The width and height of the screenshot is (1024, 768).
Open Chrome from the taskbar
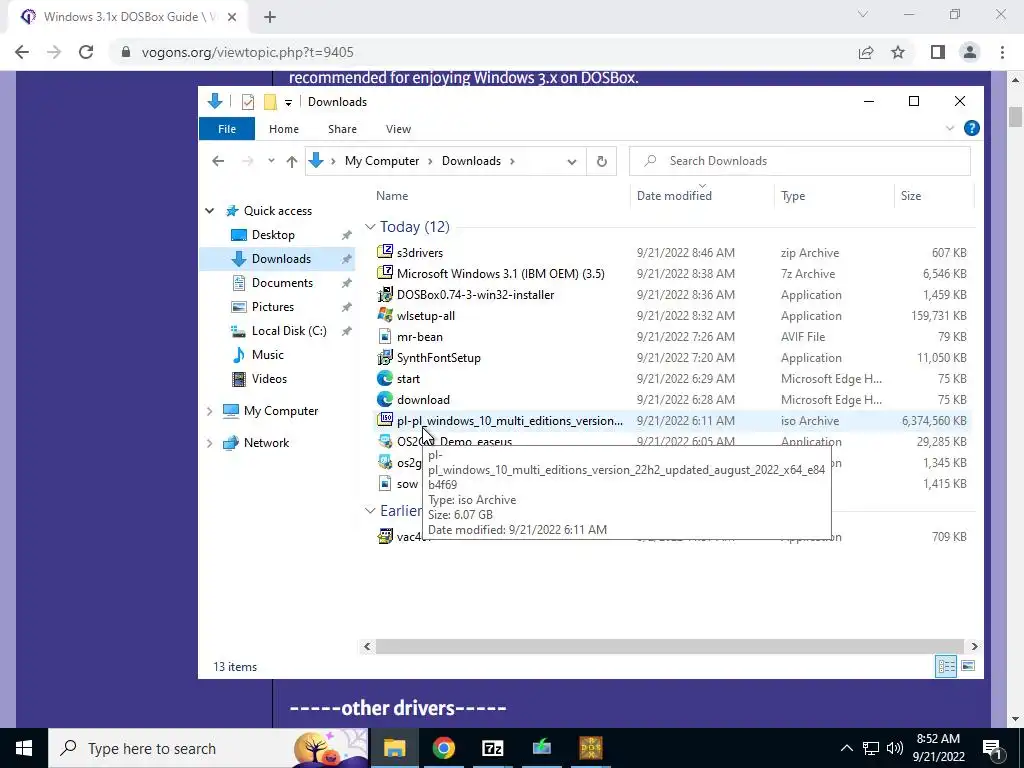point(443,748)
